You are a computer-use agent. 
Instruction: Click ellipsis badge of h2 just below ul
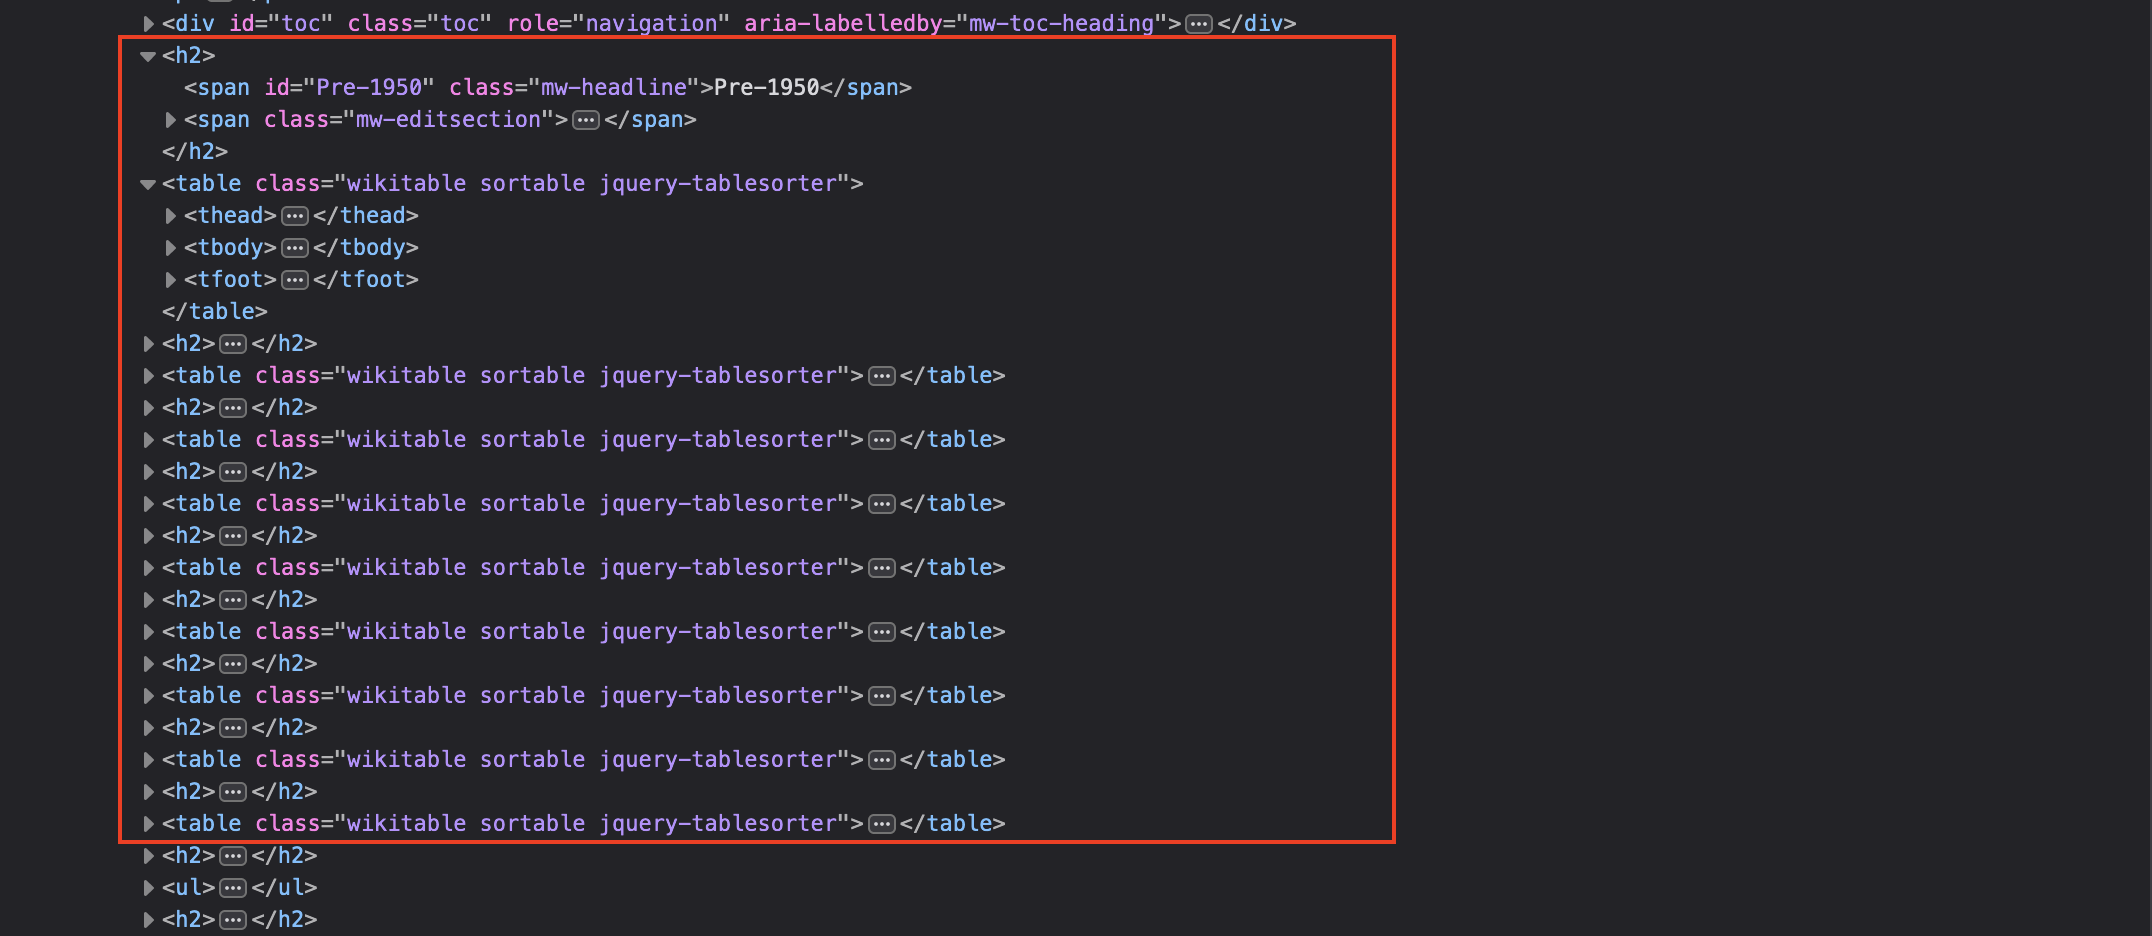(233, 920)
